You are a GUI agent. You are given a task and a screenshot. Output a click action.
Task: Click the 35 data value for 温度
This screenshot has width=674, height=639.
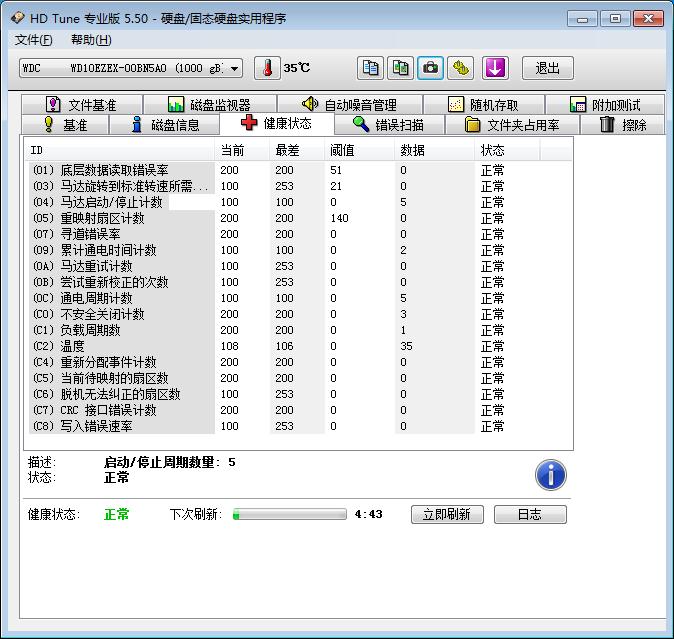click(406, 346)
